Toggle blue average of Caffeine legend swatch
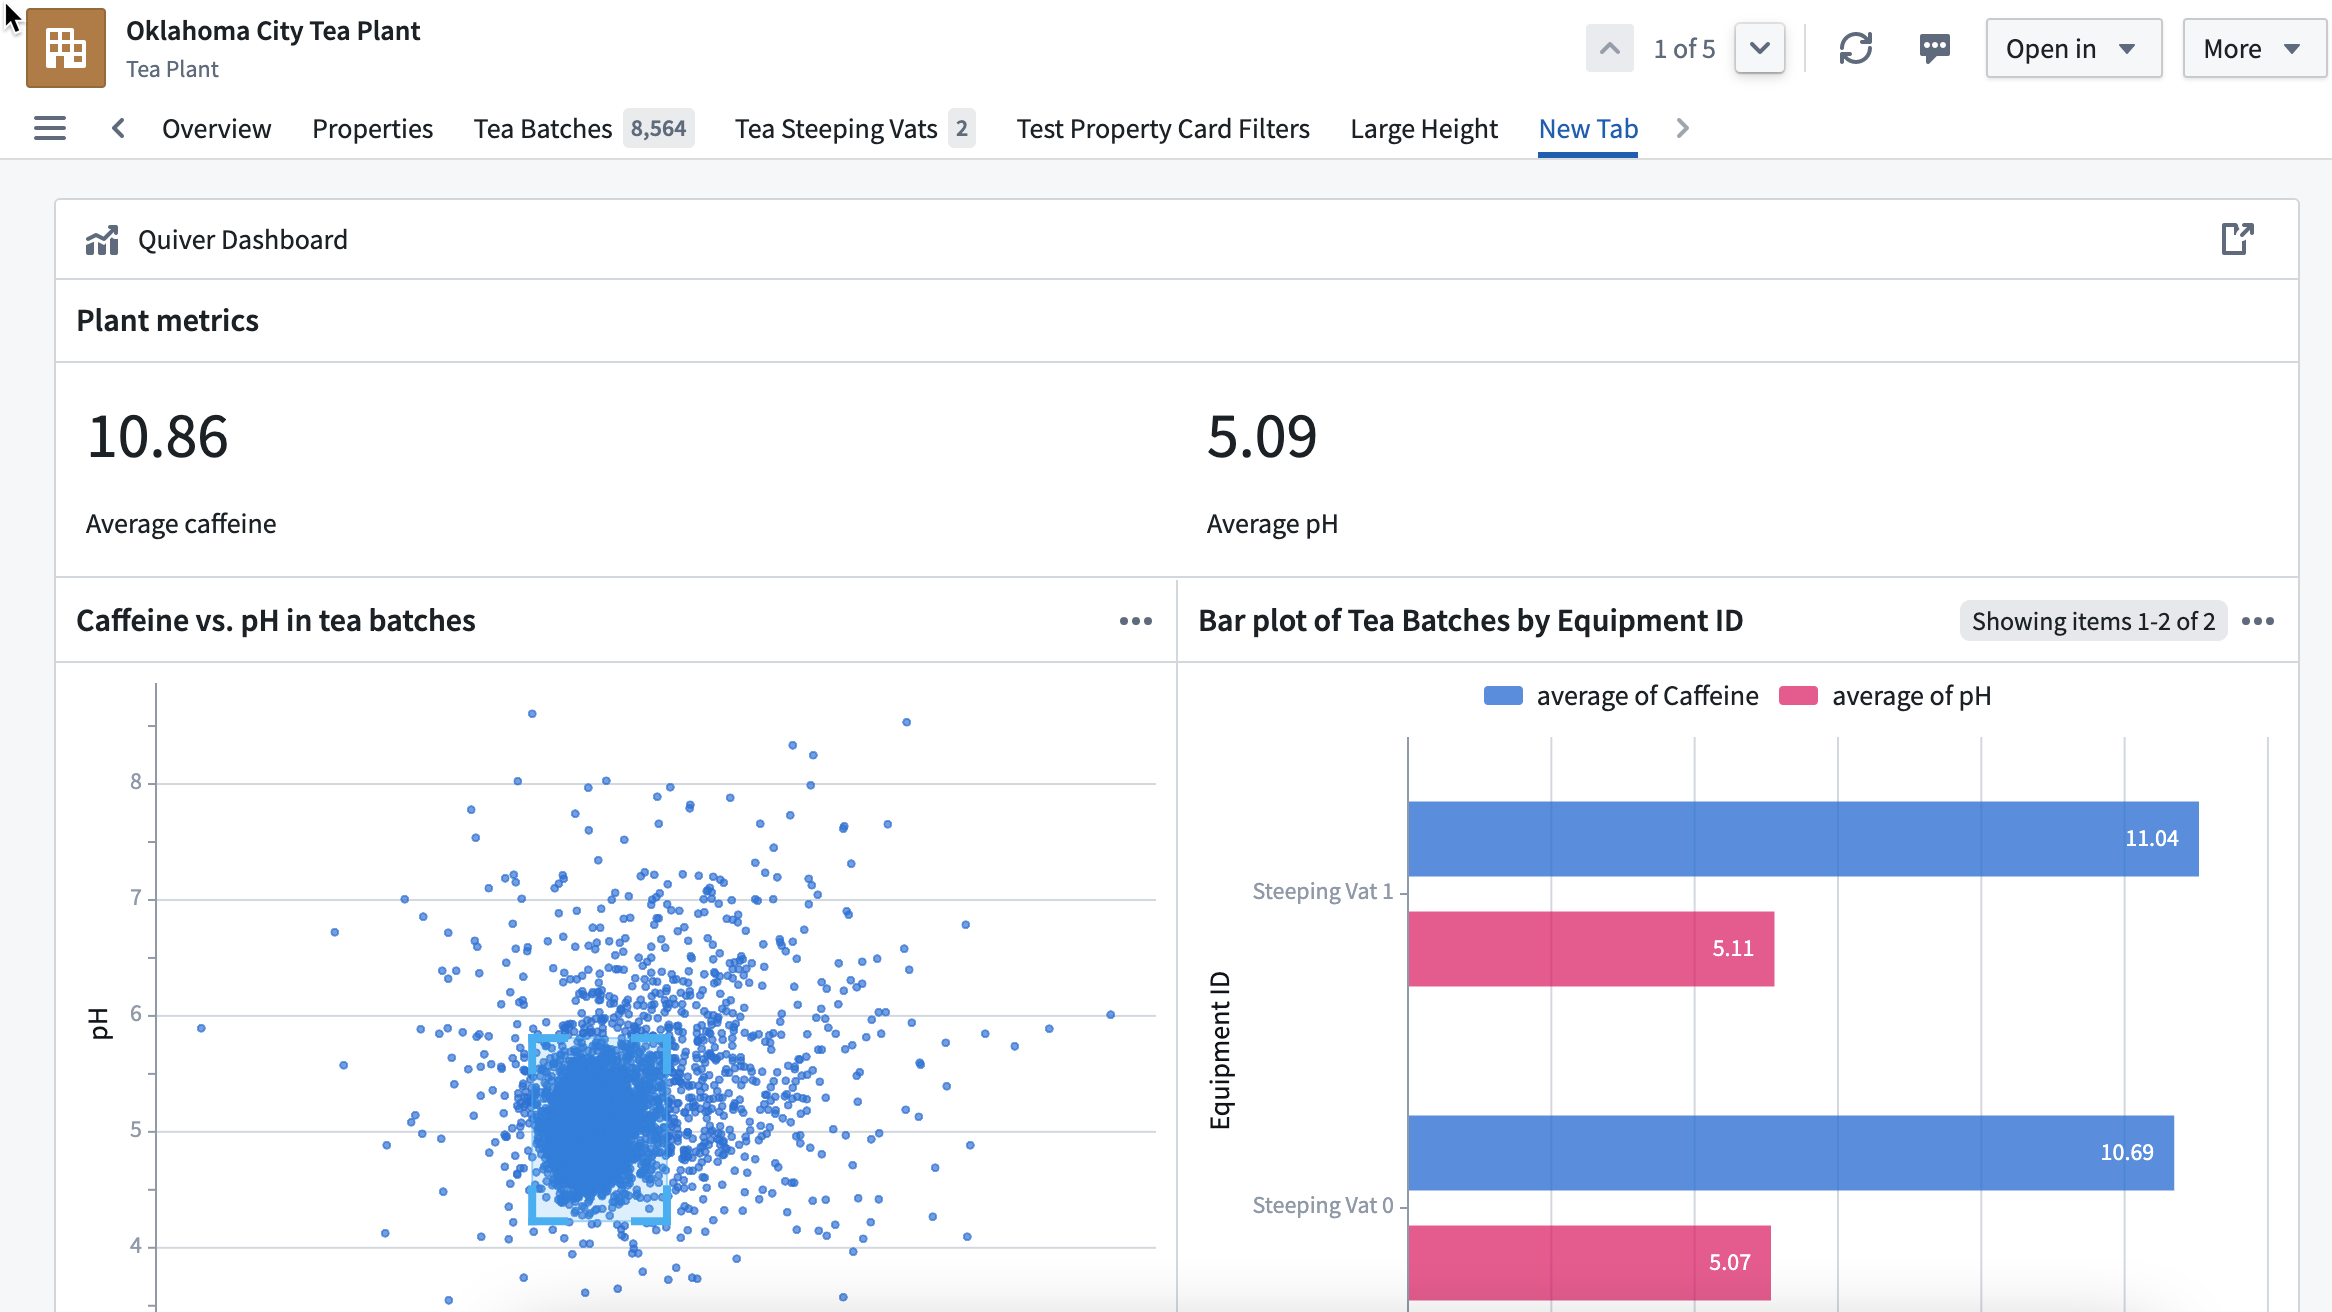This screenshot has width=2332, height=1312. 1502,696
